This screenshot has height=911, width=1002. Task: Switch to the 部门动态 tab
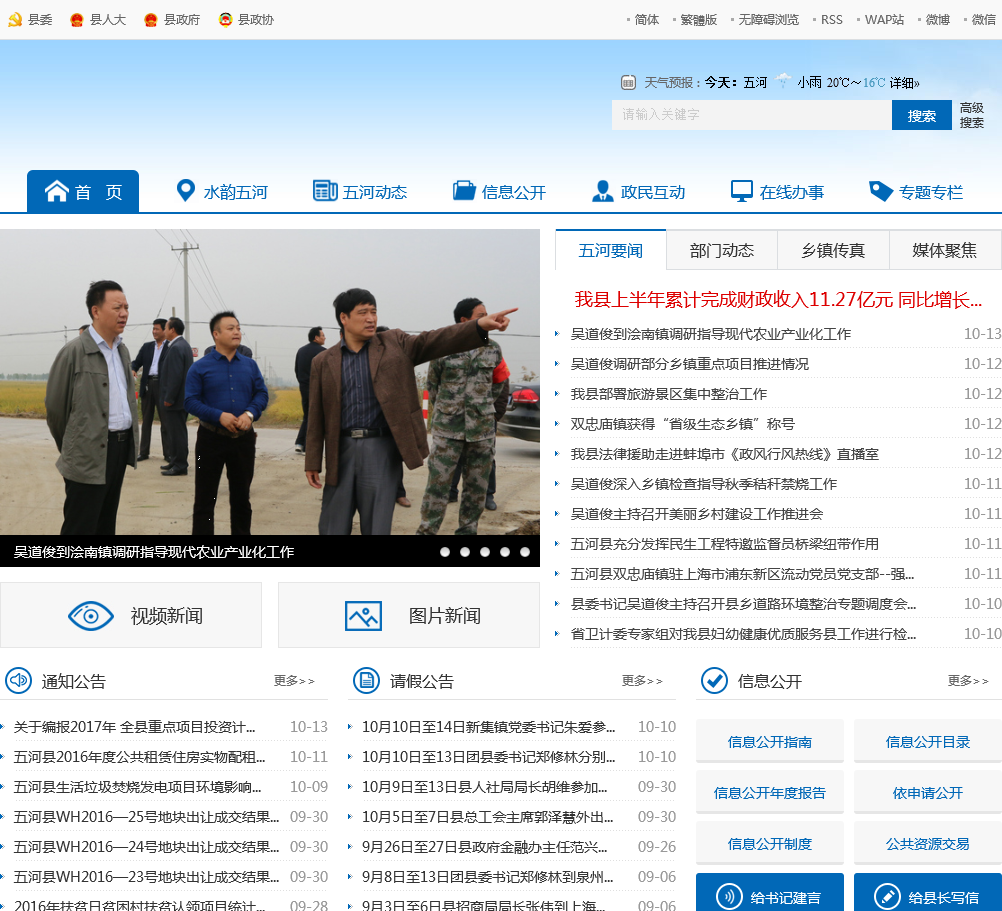tap(722, 250)
